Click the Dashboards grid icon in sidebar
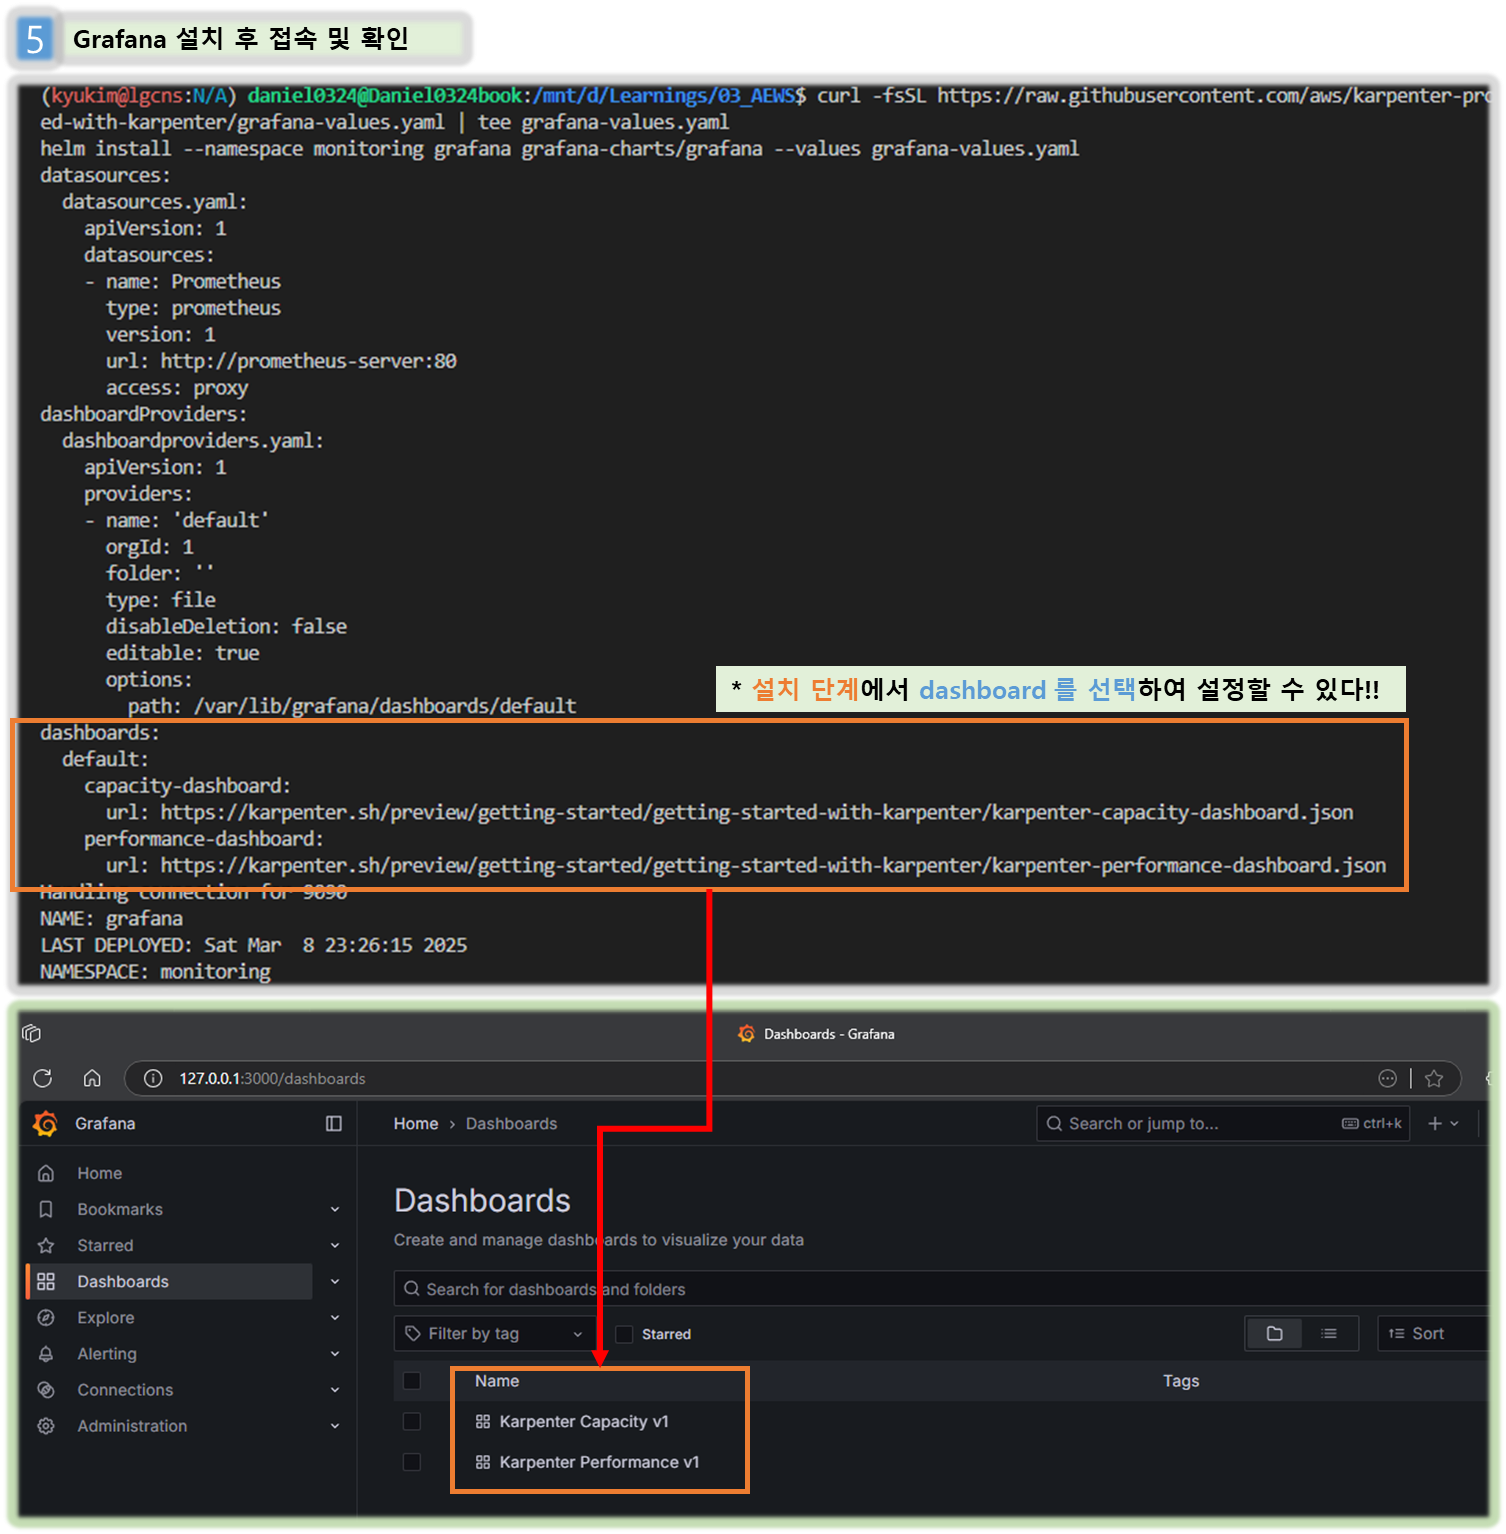1506x1534 pixels. coord(46,1281)
